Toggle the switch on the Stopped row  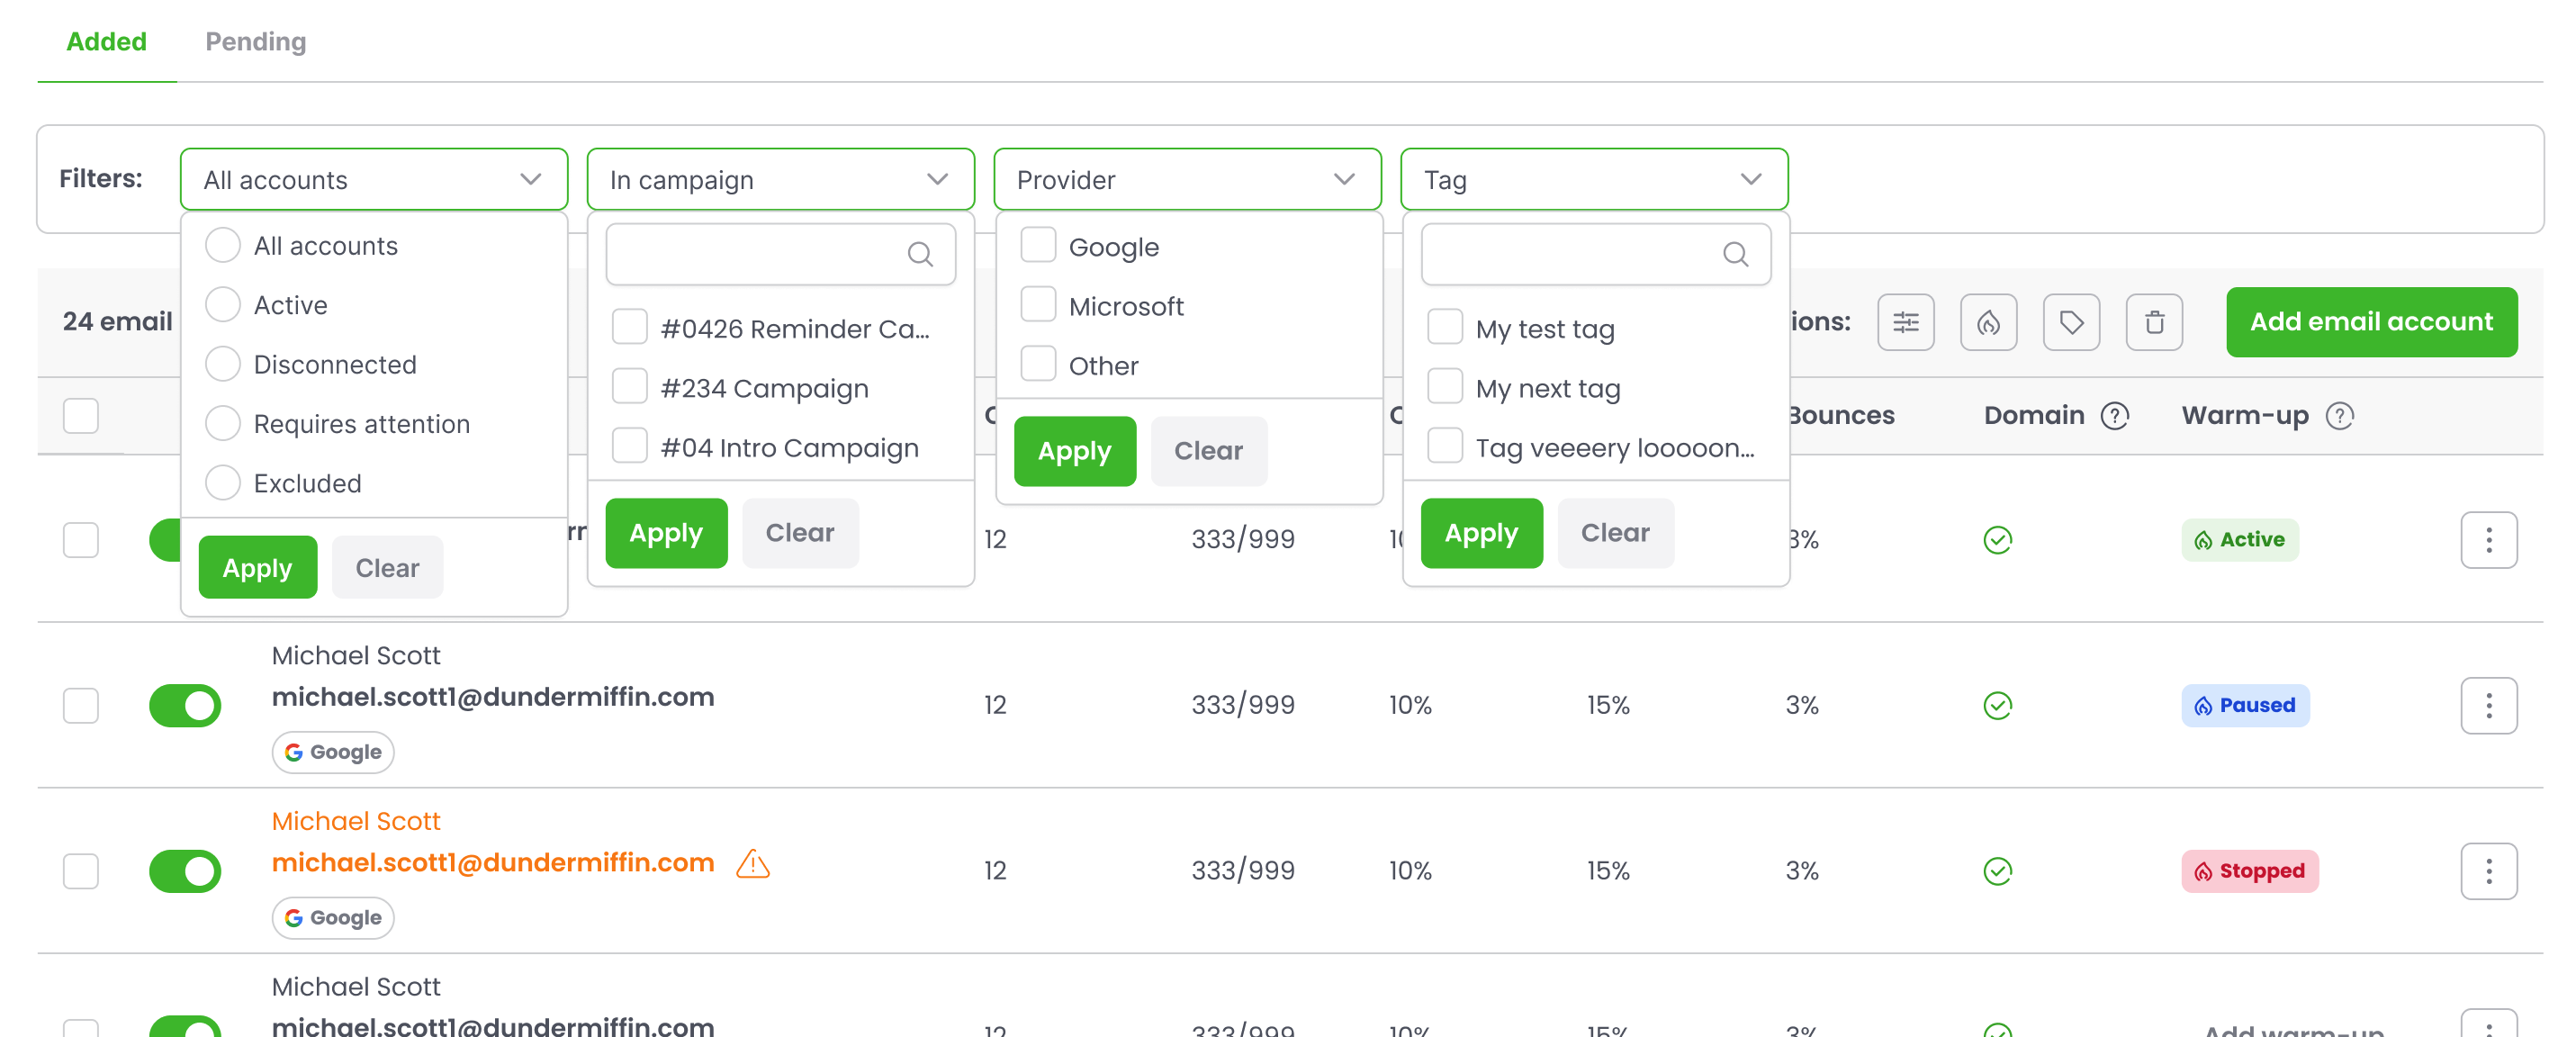click(185, 872)
